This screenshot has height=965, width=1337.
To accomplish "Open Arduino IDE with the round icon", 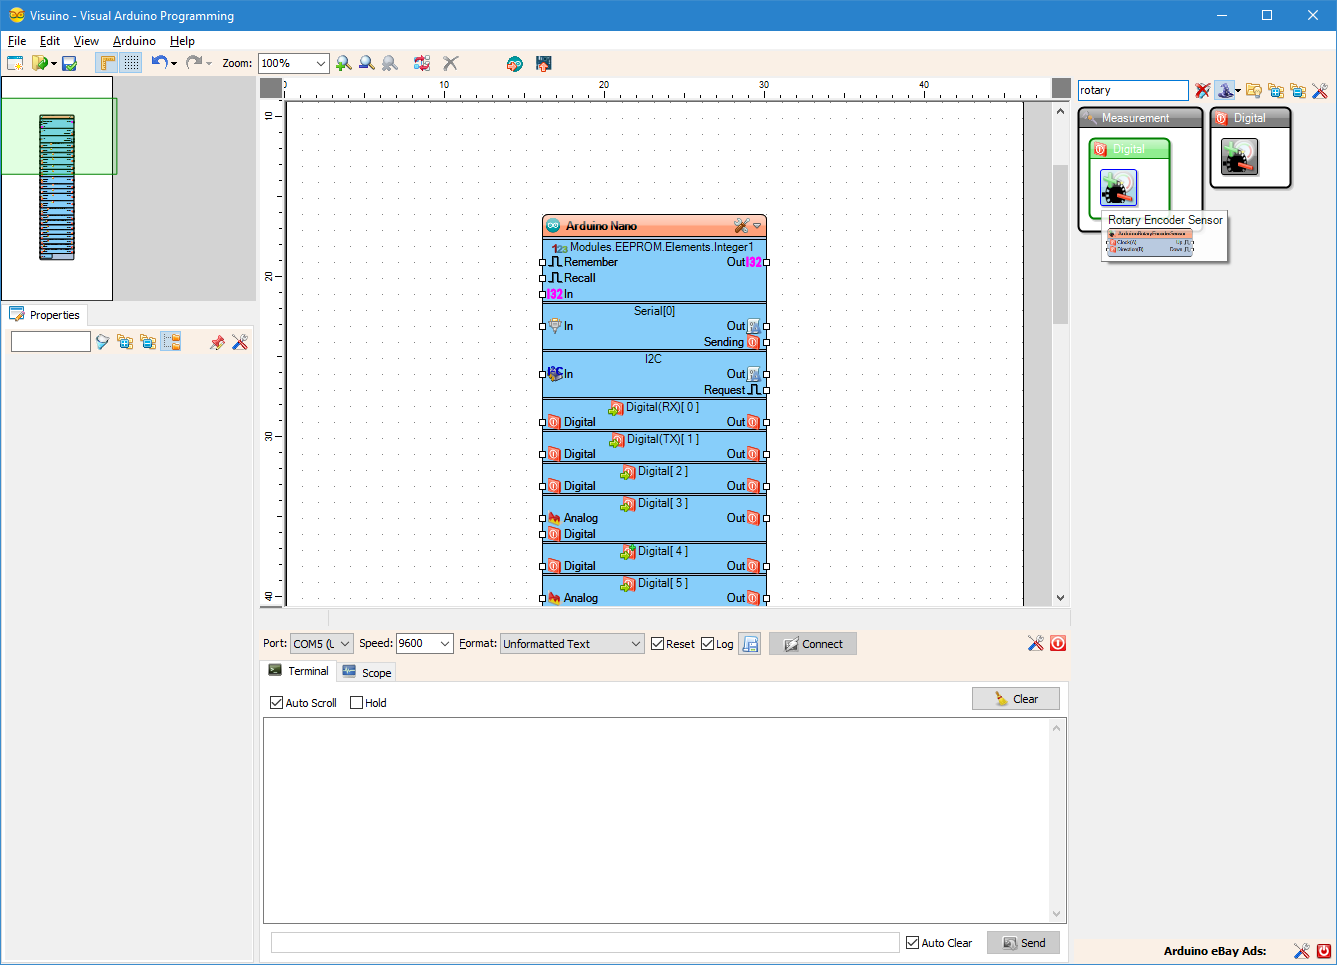I will tap(514, 63).
